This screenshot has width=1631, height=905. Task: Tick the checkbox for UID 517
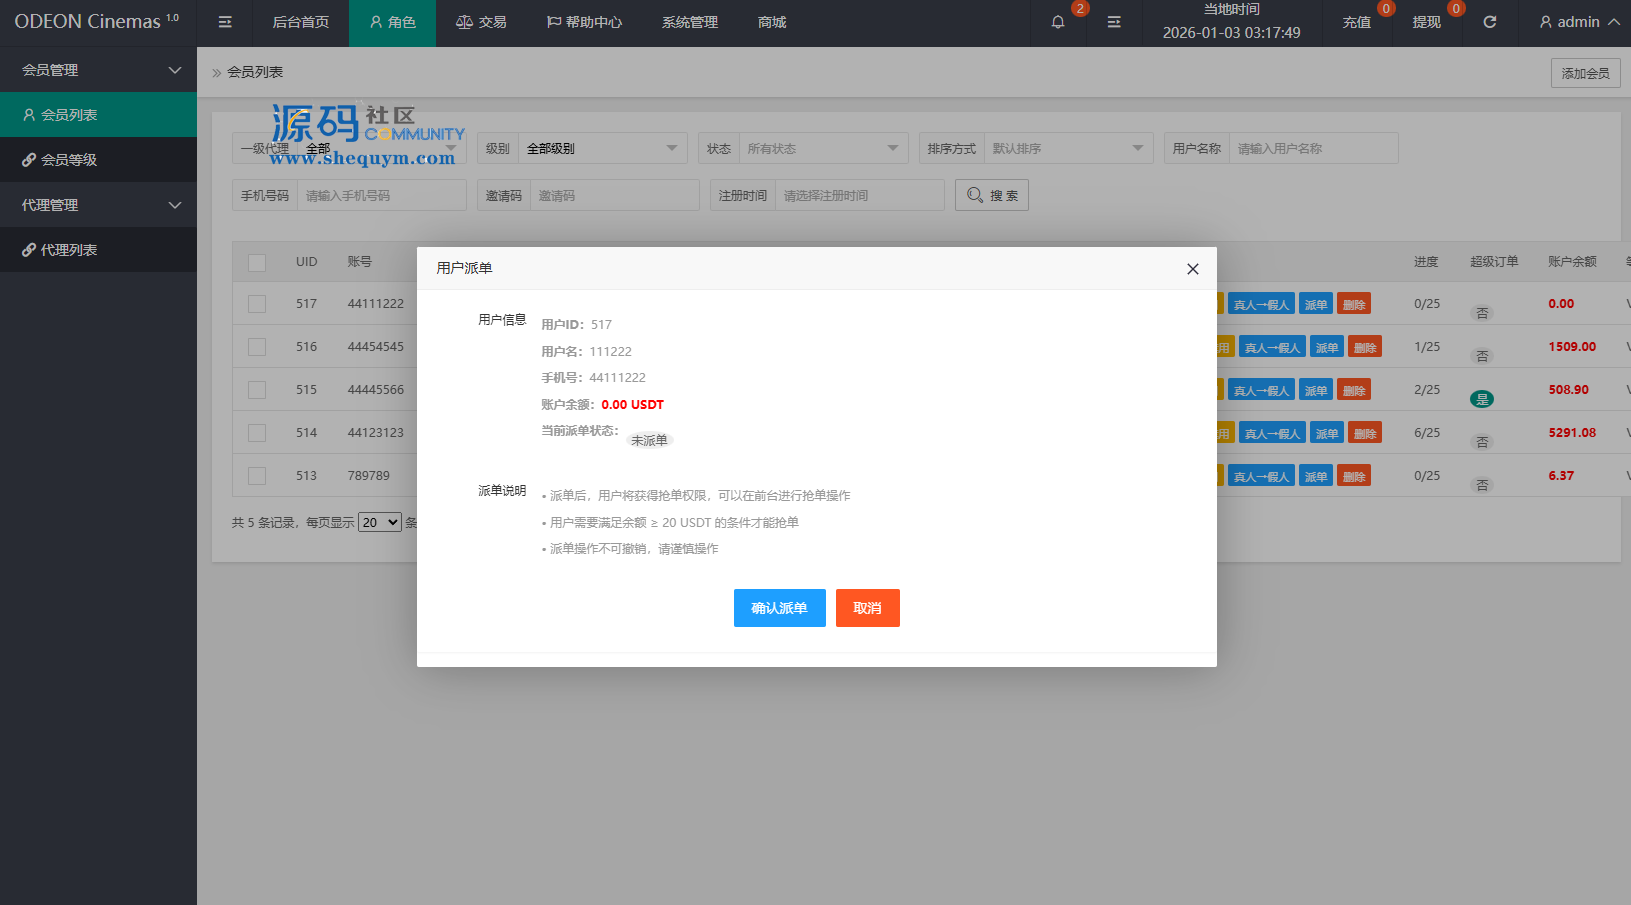(257, 304)
